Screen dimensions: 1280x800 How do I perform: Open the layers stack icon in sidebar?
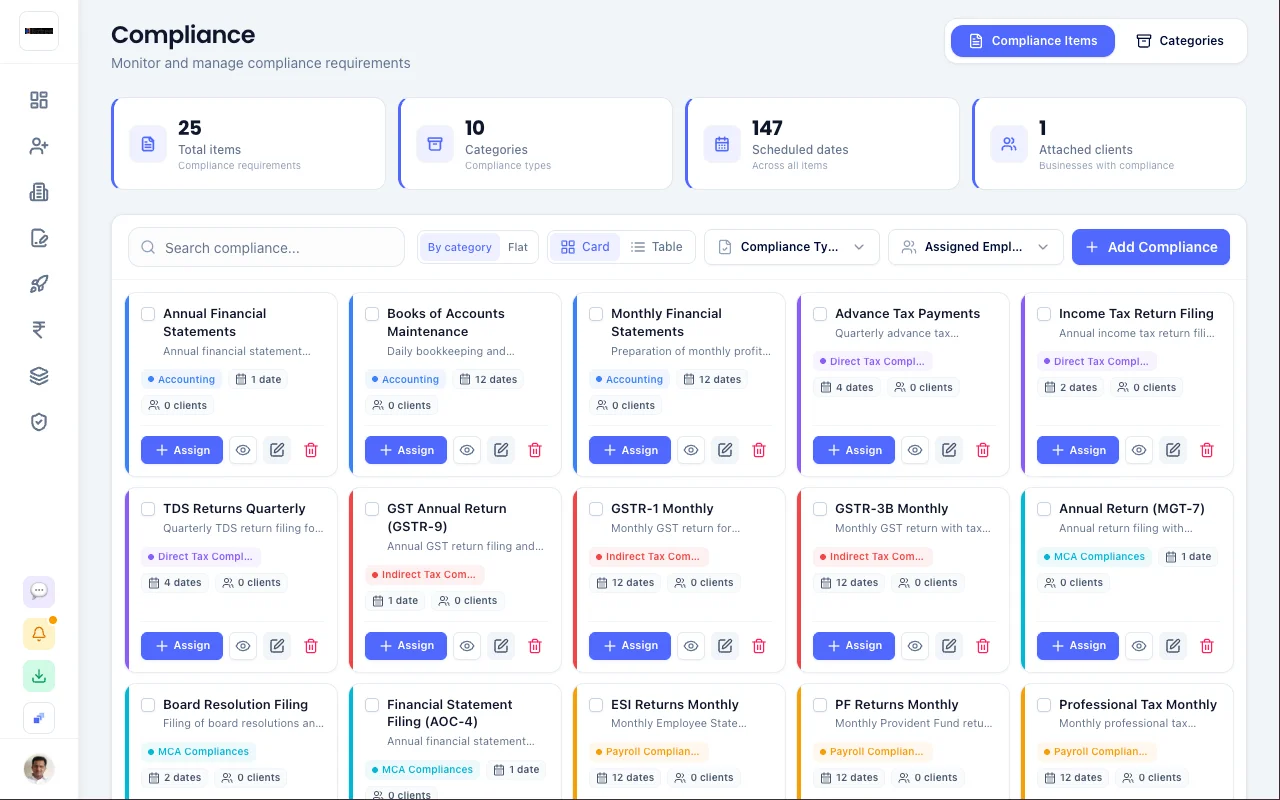[39, 376]
